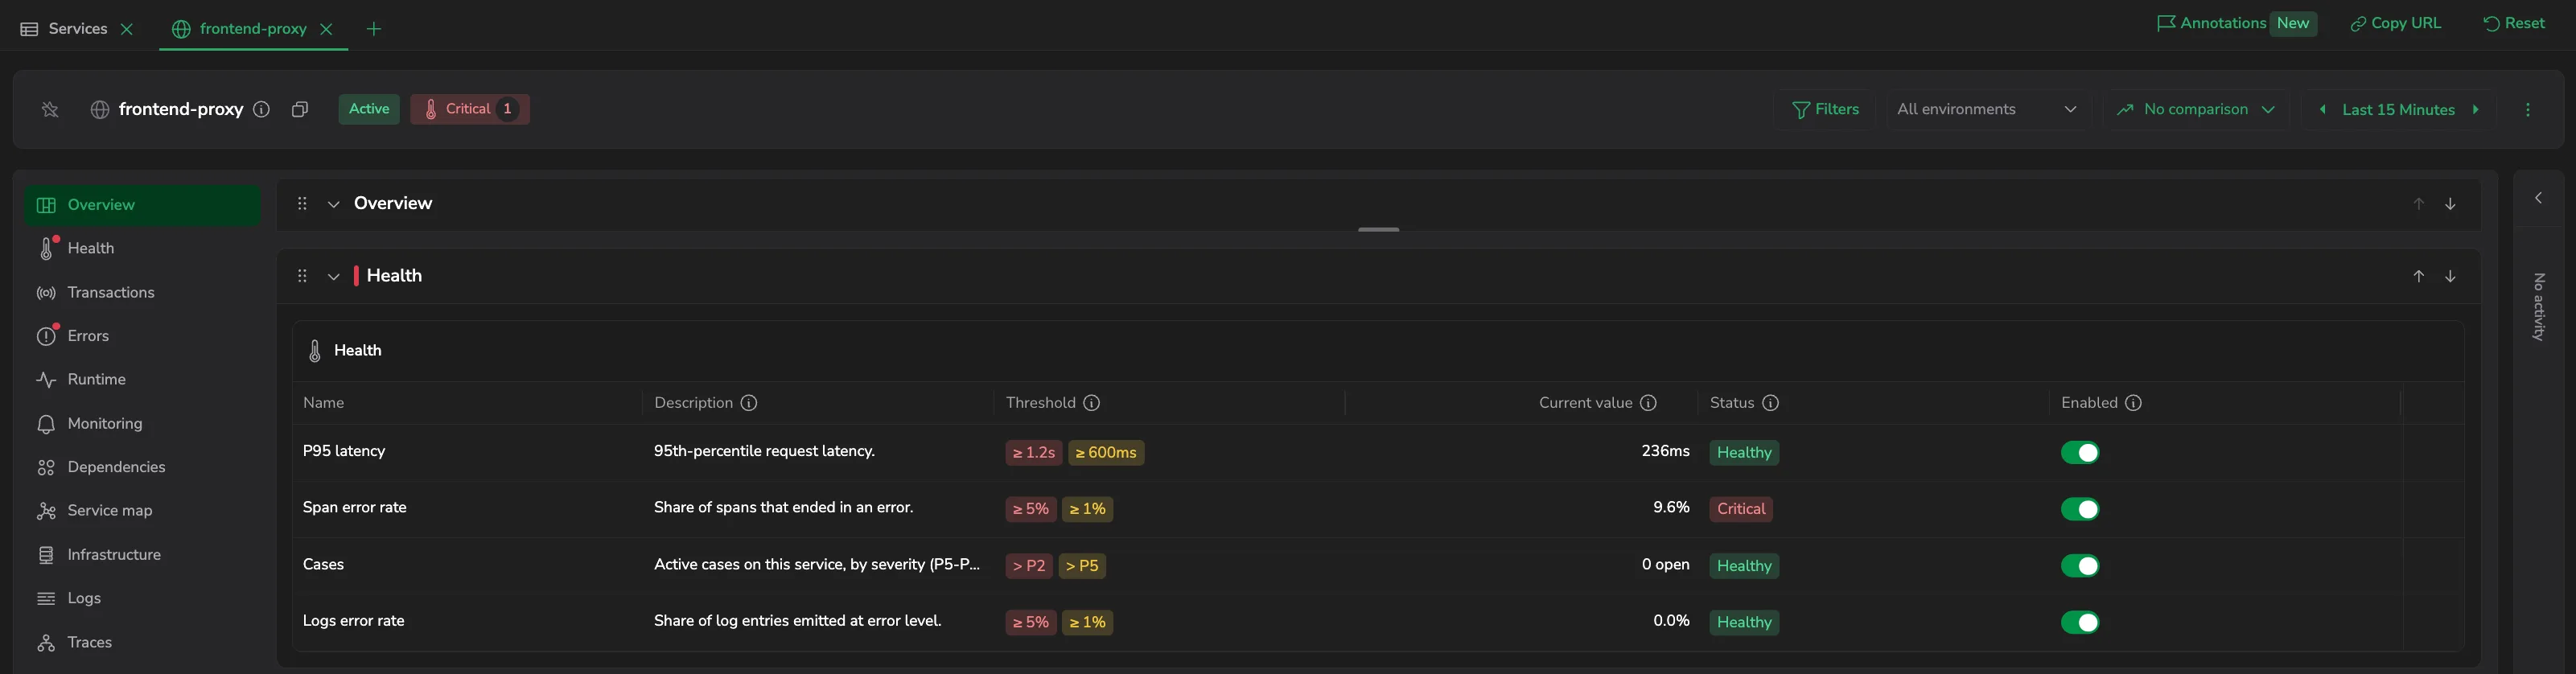Show Threshold column info tooltip
2576x674 pixels.
coord(1092,403)
